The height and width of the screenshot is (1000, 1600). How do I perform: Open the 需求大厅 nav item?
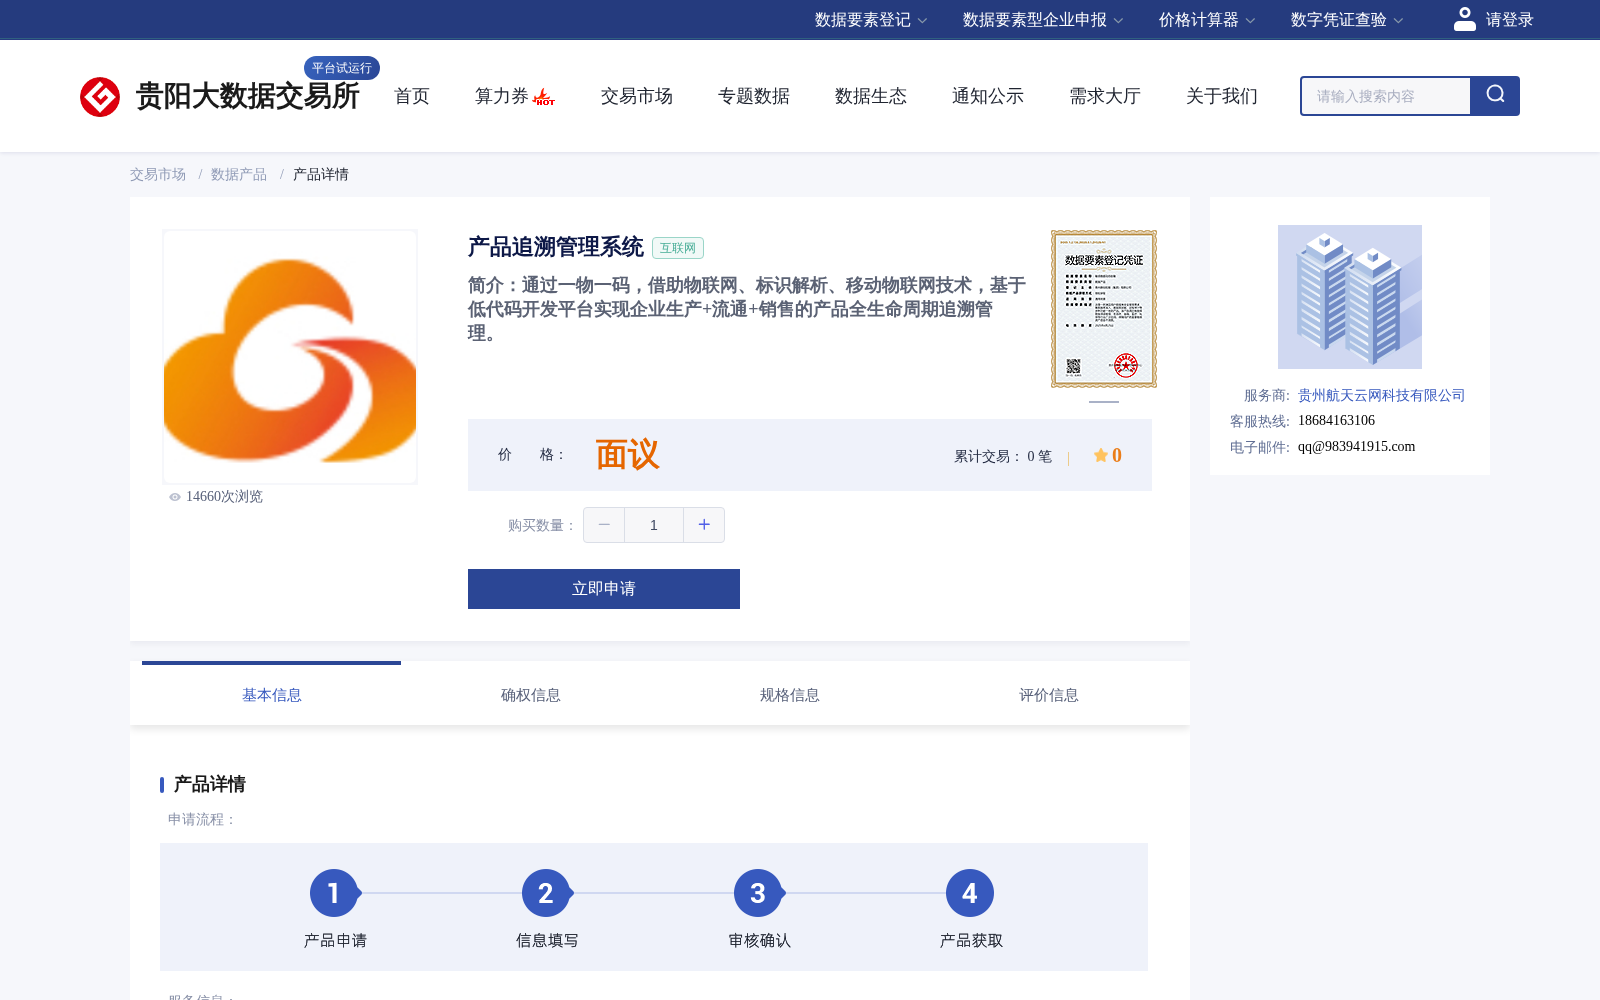[x=1105, y=96]
